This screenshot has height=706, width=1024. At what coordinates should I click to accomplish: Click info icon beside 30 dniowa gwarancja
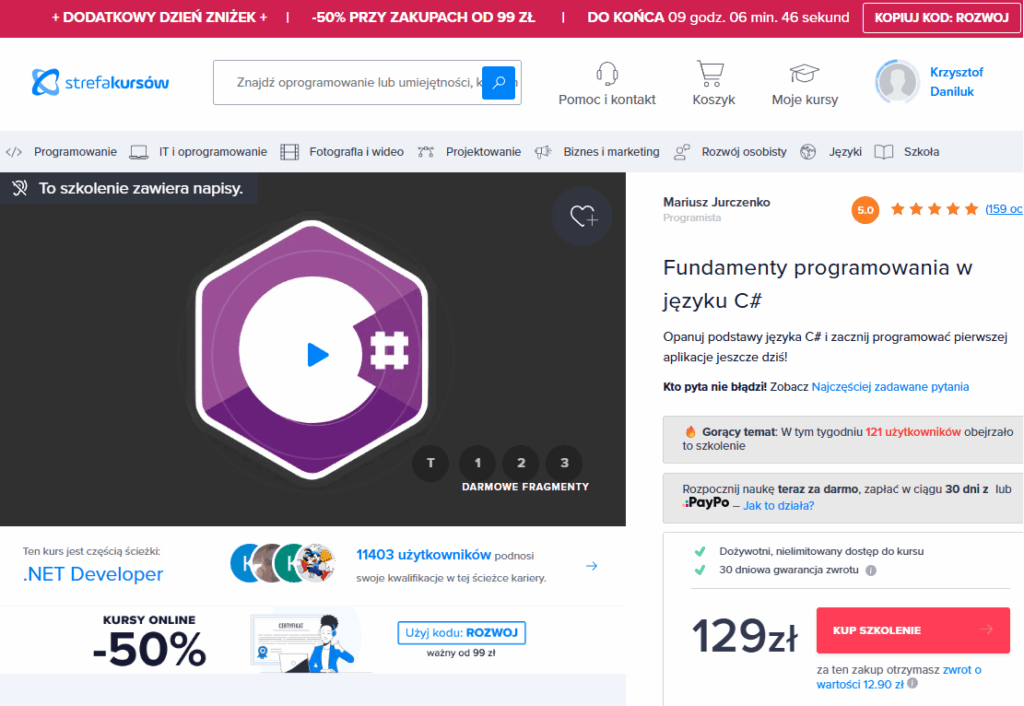pos(871,571)
